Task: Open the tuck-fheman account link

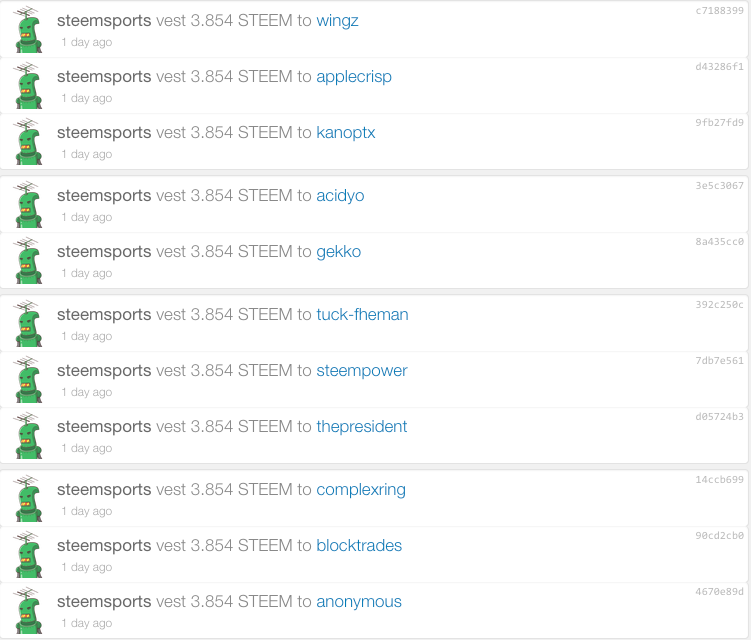Action: click(x=363, y=315)
